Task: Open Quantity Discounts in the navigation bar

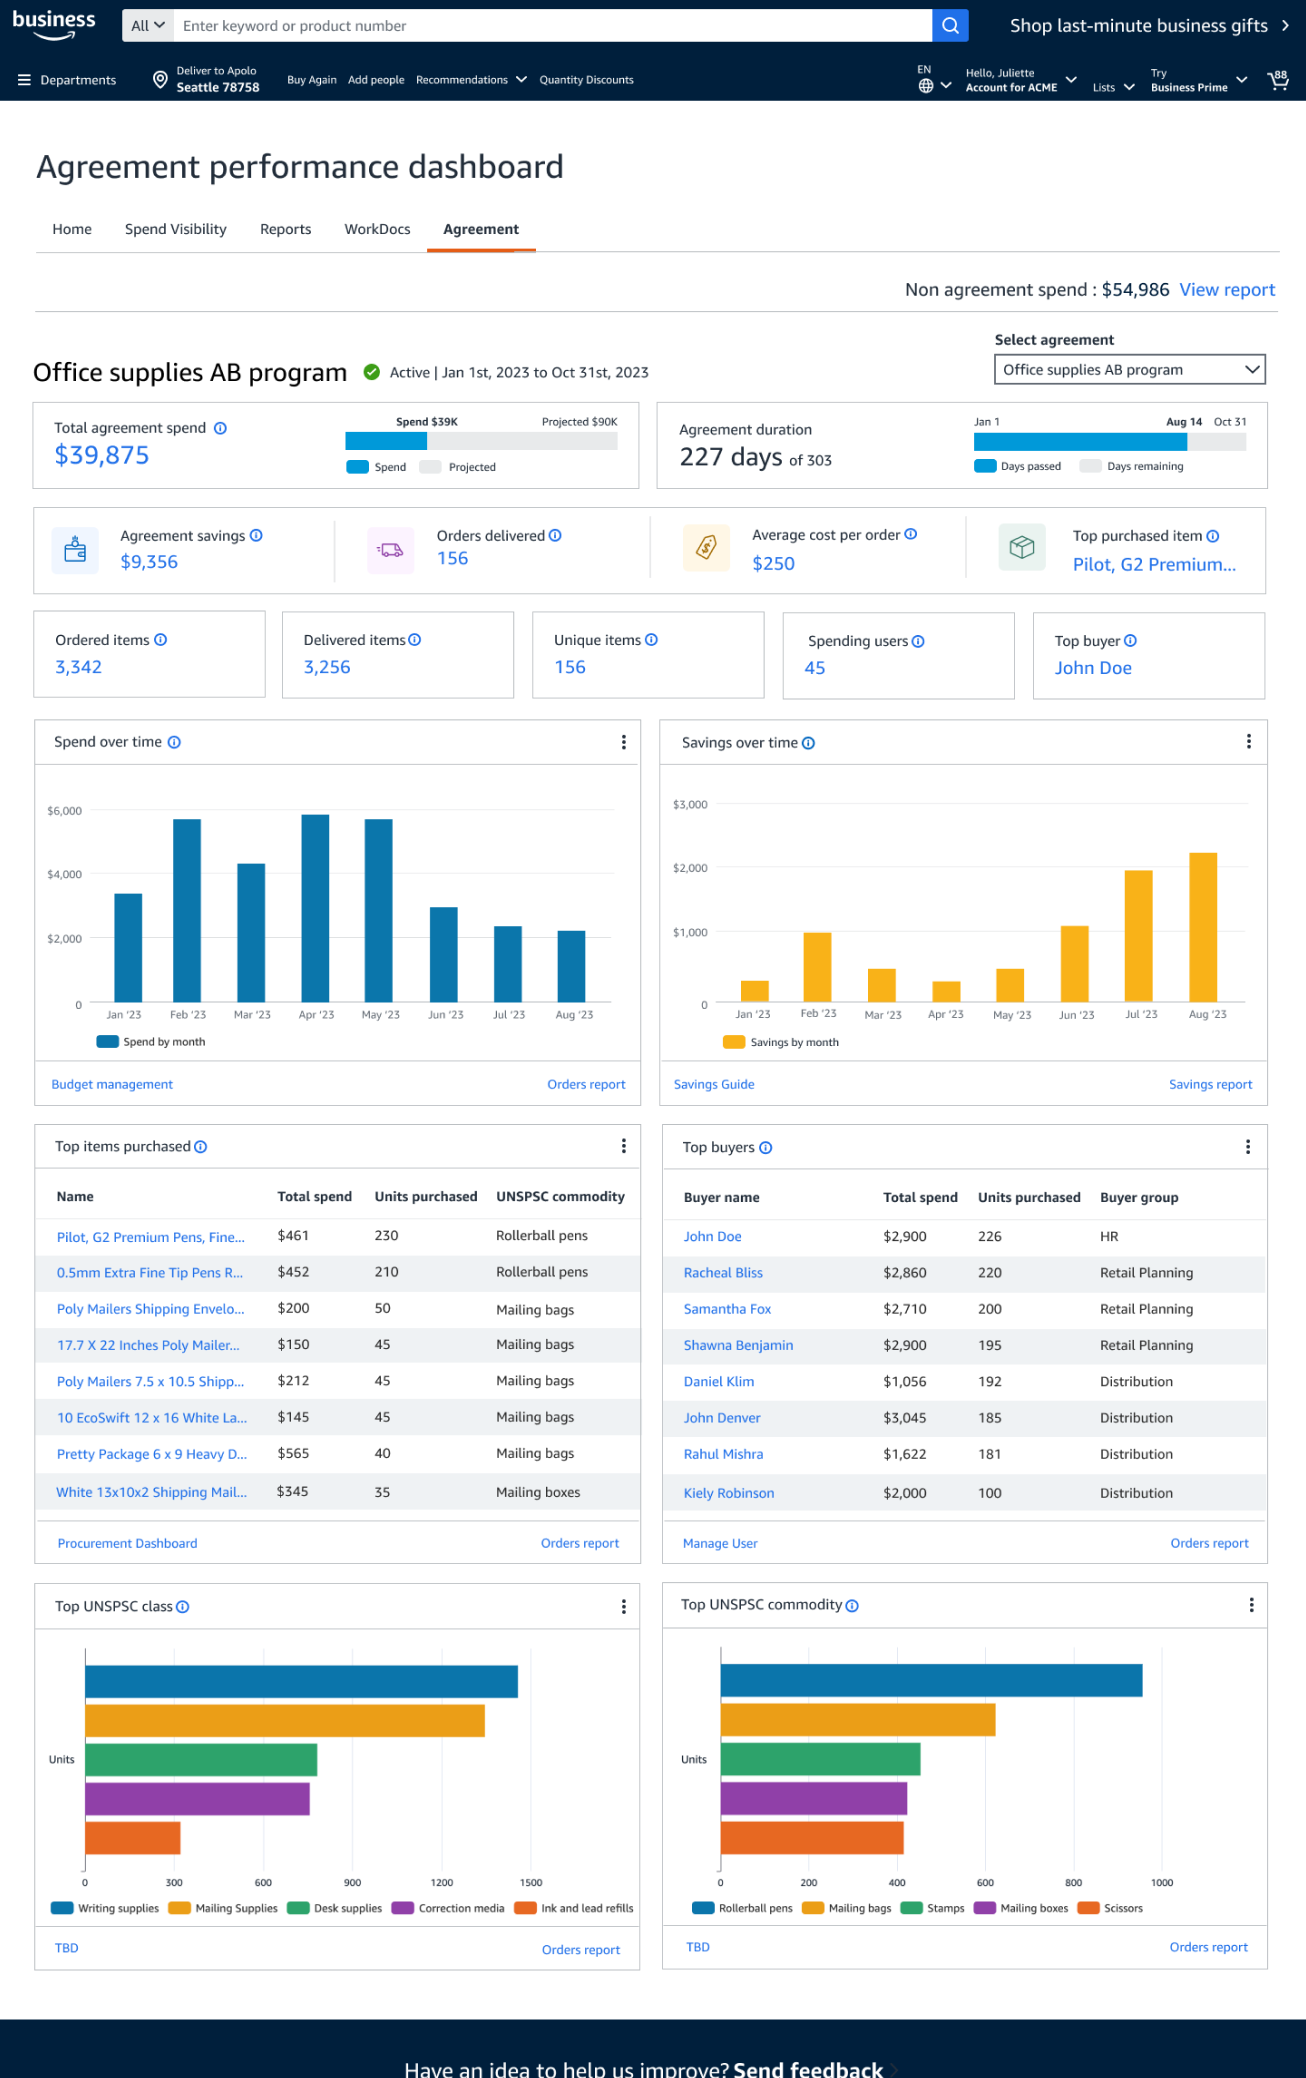Action: [x=586, y=80]
